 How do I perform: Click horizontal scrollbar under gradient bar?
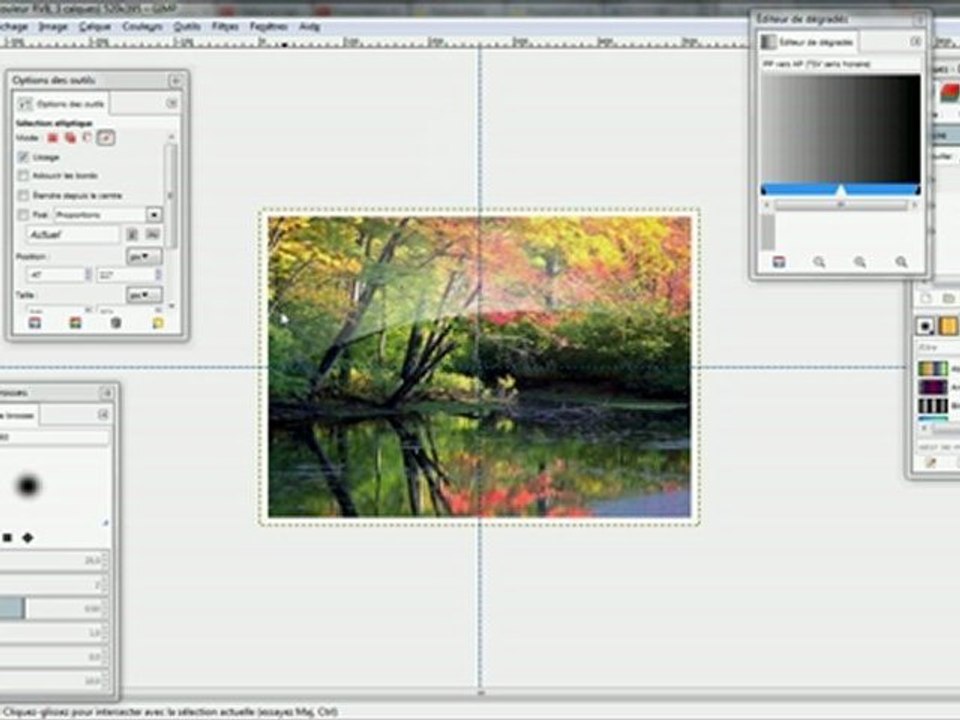point(841,205)
